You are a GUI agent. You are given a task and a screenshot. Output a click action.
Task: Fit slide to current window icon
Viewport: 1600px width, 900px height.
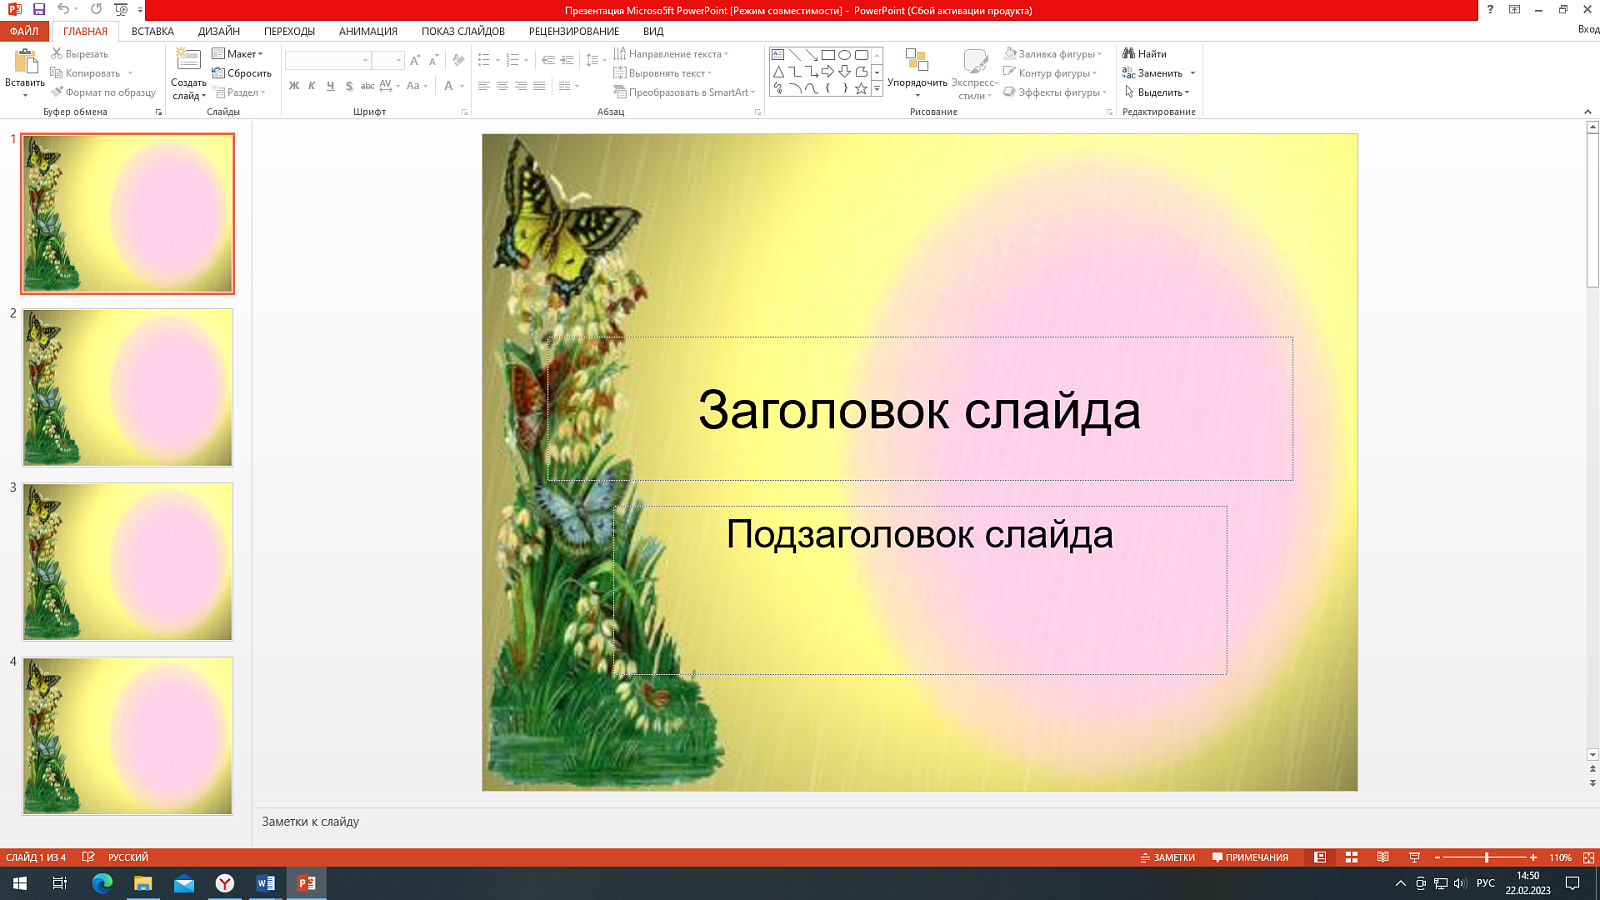click(x=1588, y=857)
